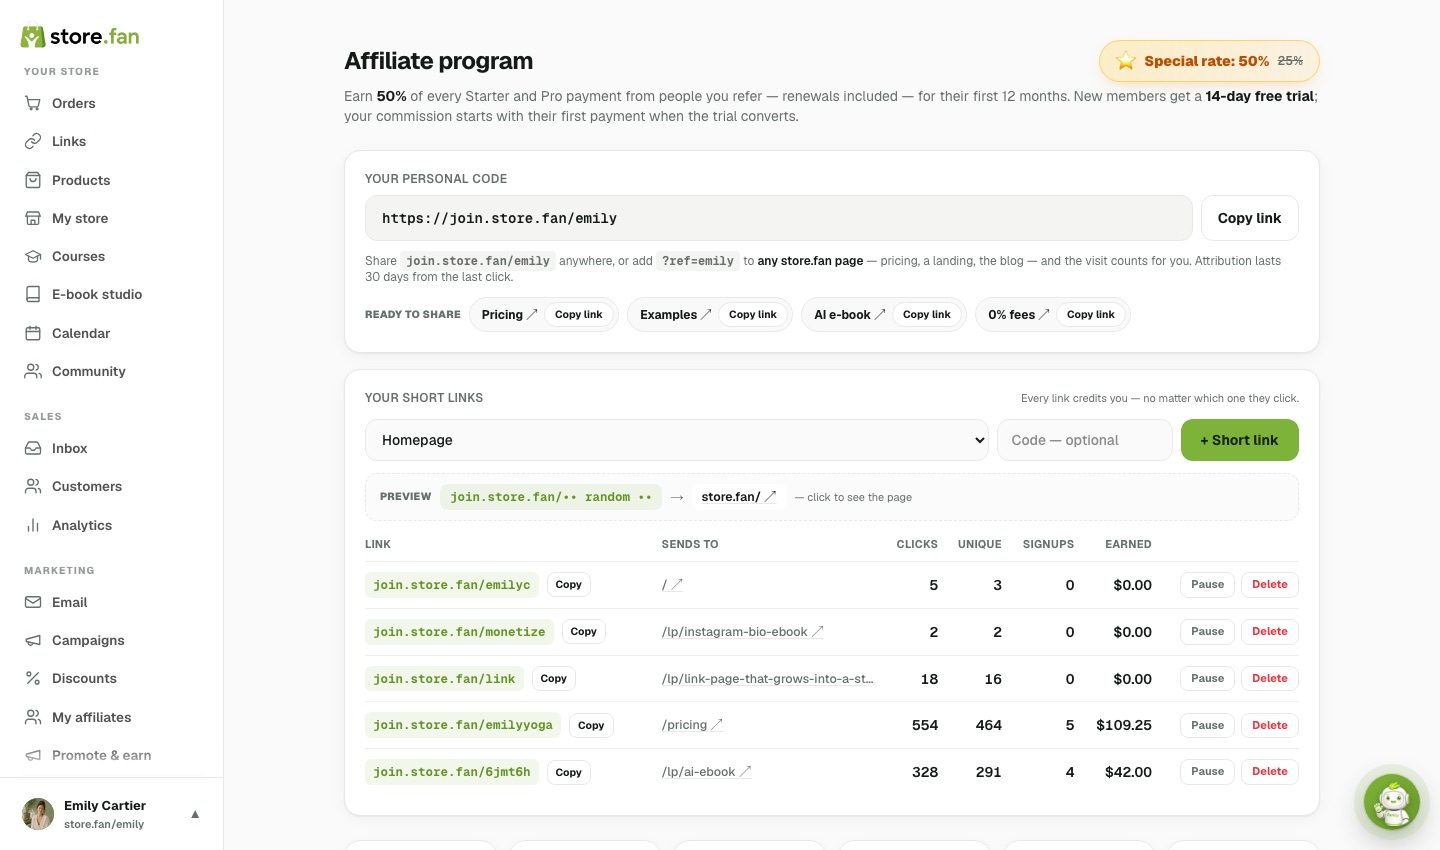The image size is (1440, 850).
Task: Click the Products bag icon
Action: (x=33, y=180)
